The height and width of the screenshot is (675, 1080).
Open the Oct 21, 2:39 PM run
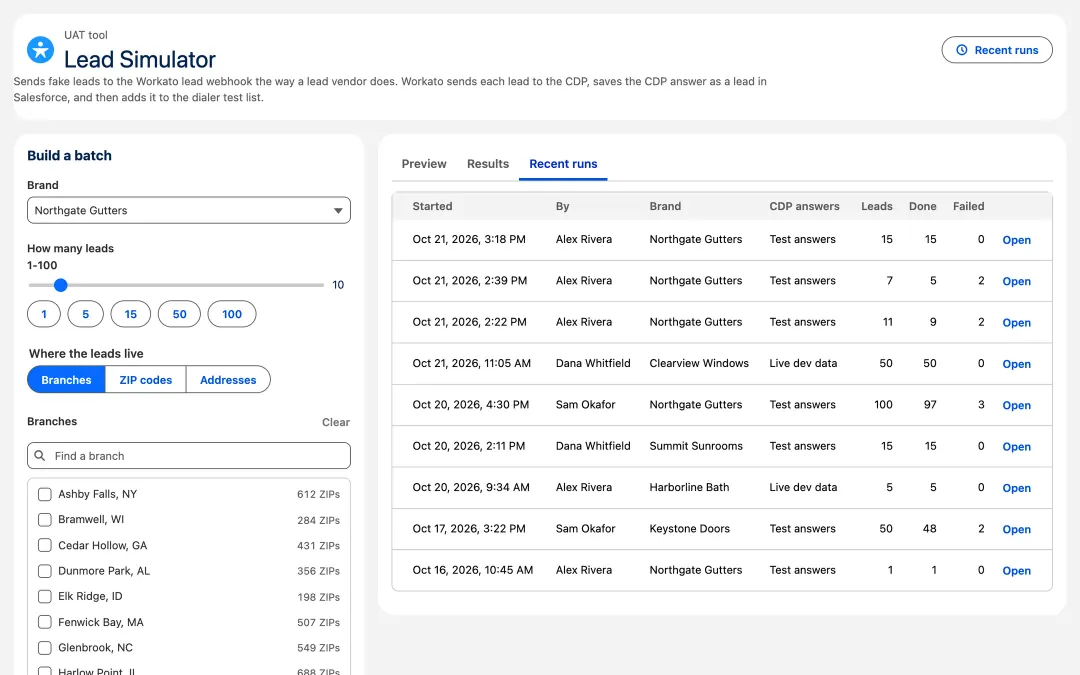1016,282
